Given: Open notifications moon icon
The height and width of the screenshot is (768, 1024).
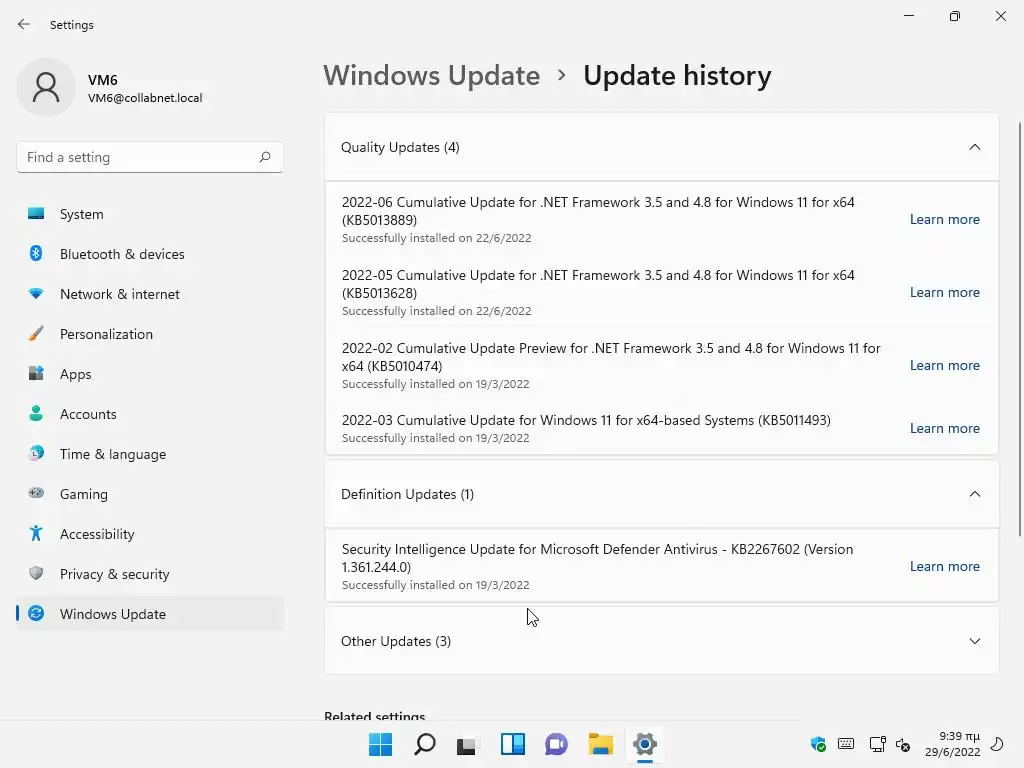Looking at the screenshot, I should (997, 744).
